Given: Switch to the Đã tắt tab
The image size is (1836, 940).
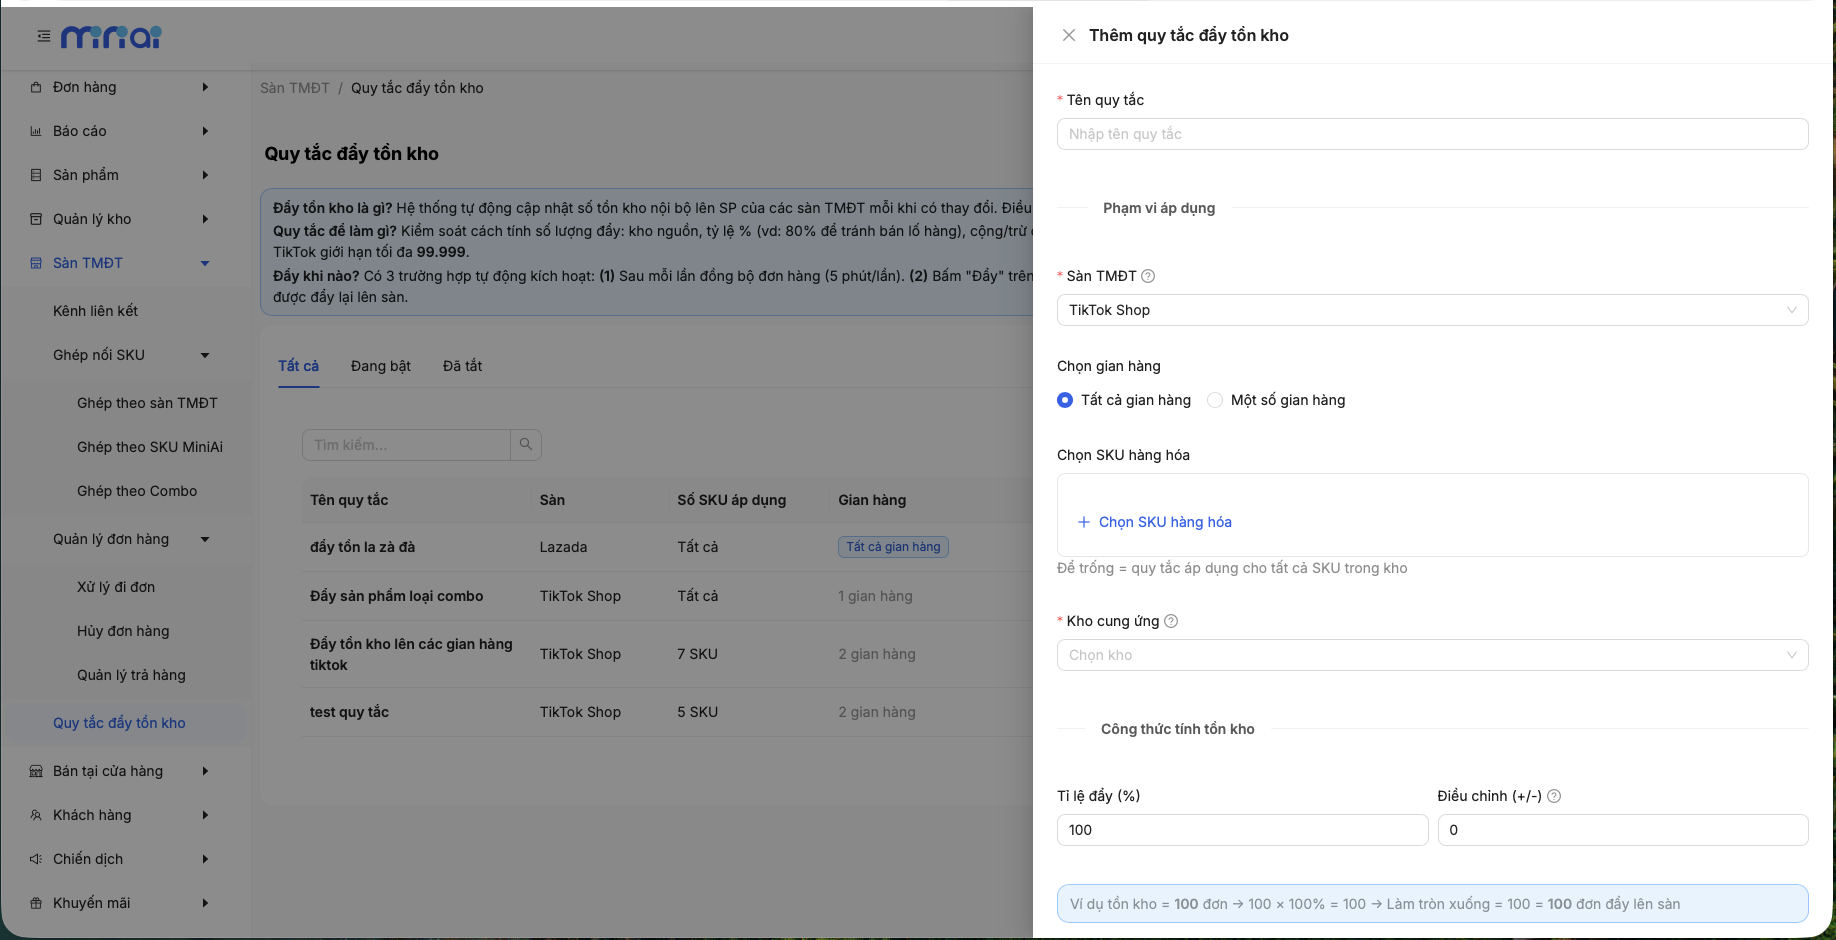Looking at the screenshot, I should [462, 366].
